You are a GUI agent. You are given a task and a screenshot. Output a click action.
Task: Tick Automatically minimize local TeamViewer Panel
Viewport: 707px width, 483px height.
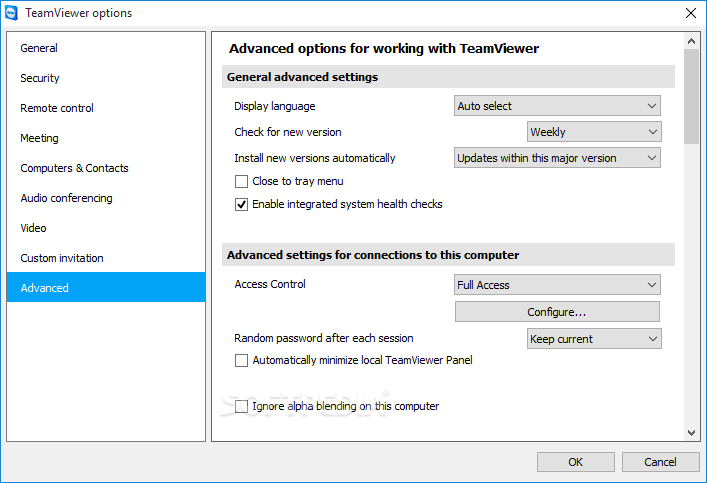(x=241, y=360)
